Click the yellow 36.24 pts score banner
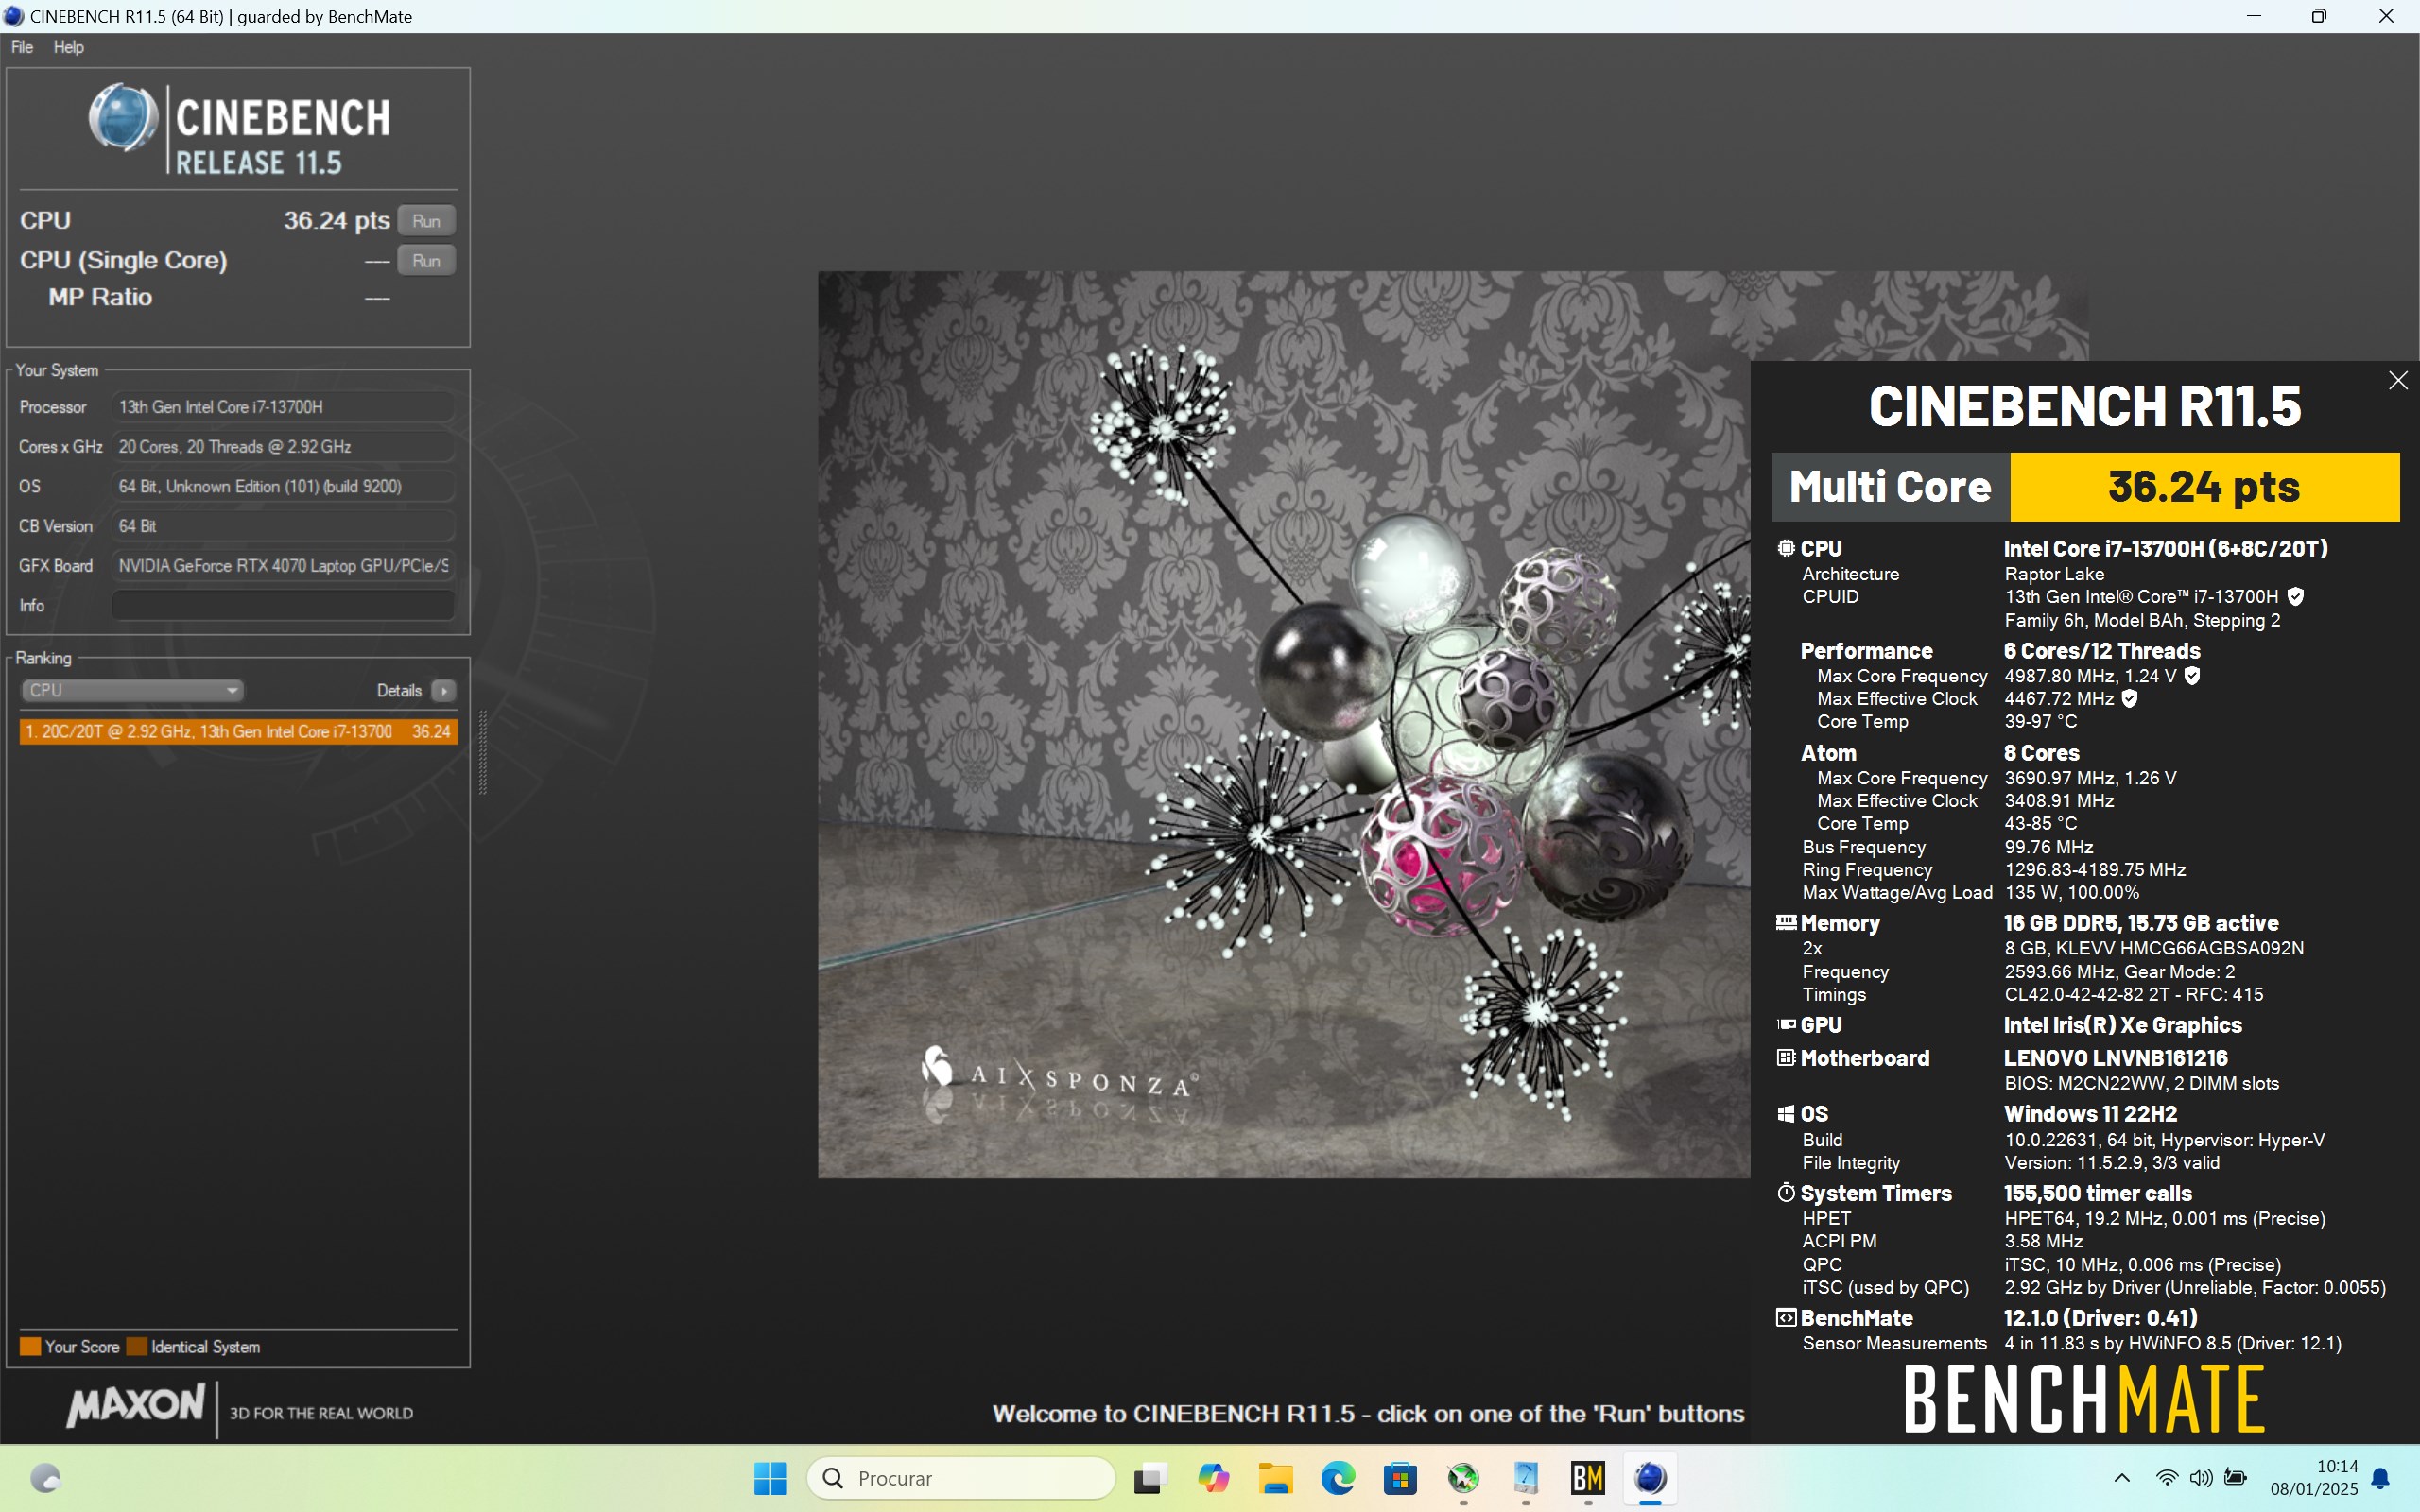 [2204, 487]
